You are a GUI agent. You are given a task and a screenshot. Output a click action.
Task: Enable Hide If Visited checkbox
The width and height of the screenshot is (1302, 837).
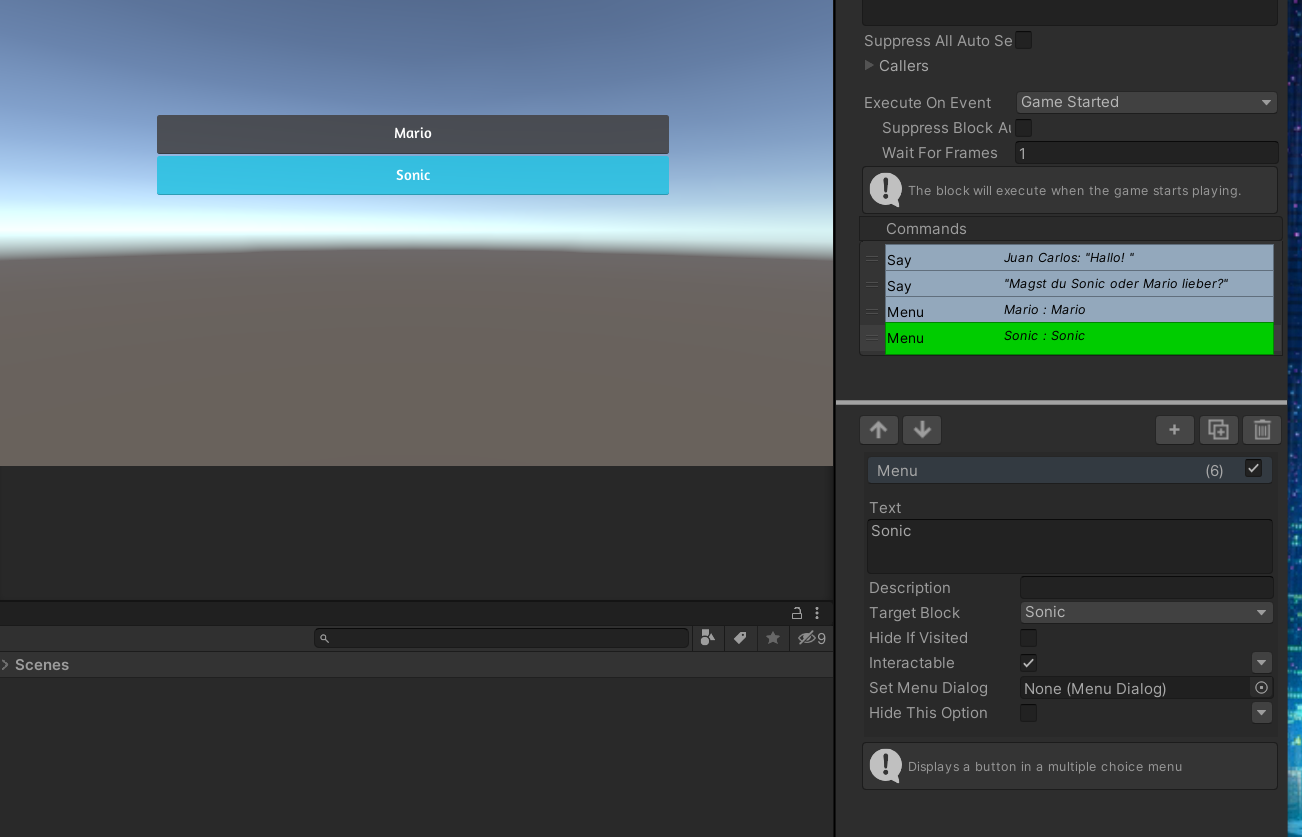pyautogui.click(x=1028, y=638)
